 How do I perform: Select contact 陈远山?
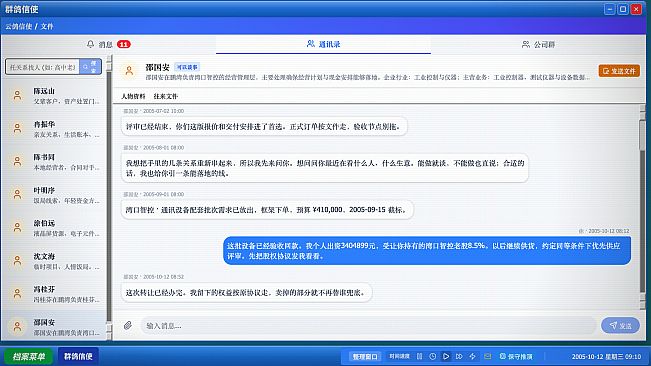pos(54,96)
